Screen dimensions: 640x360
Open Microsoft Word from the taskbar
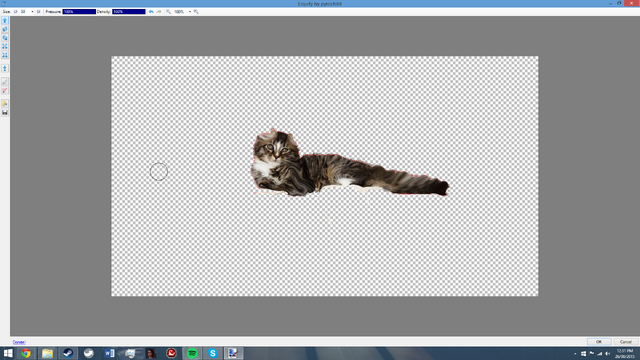click(x=109, y=353)
